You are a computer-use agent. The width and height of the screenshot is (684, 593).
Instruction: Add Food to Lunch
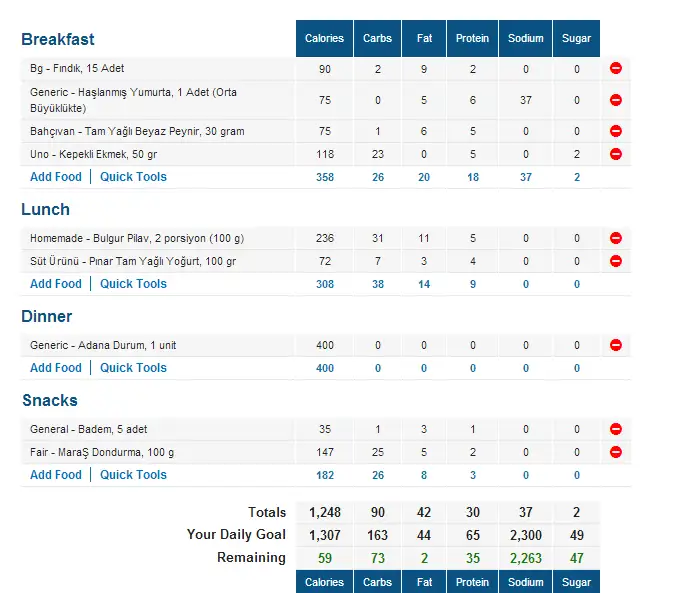[x=56, y=284]
